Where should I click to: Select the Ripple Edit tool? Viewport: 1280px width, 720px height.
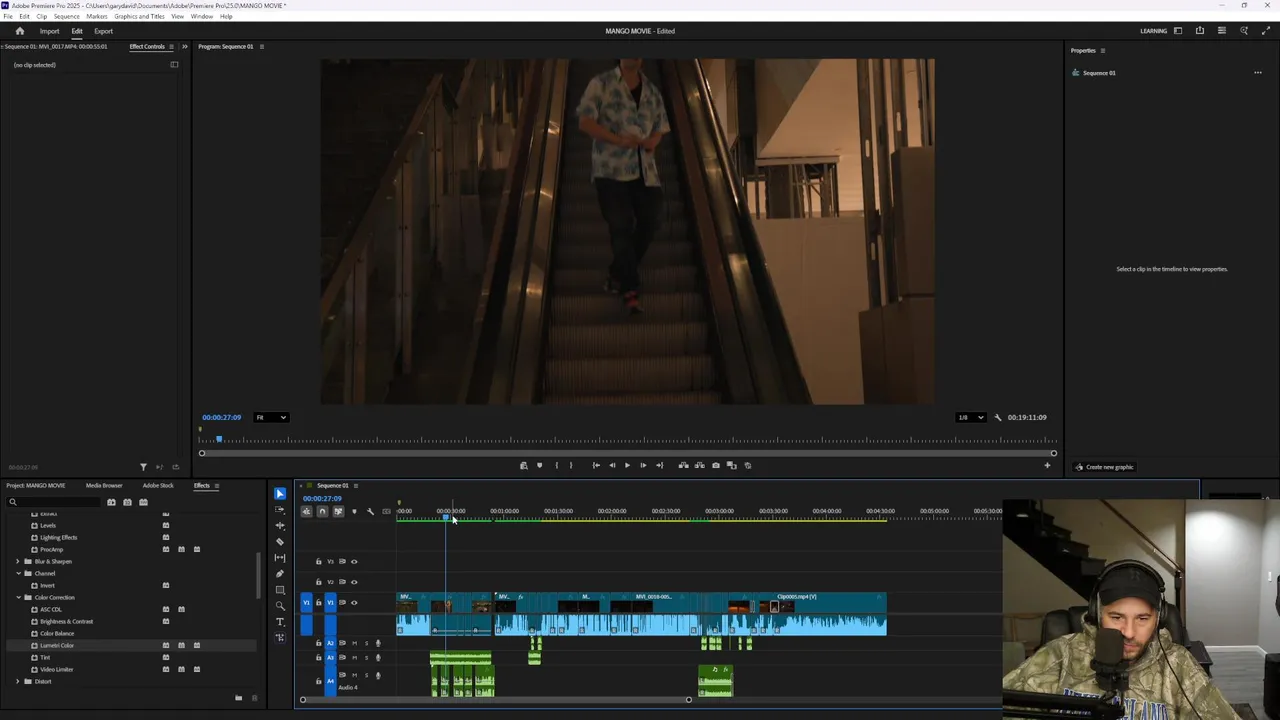point(280,526)
